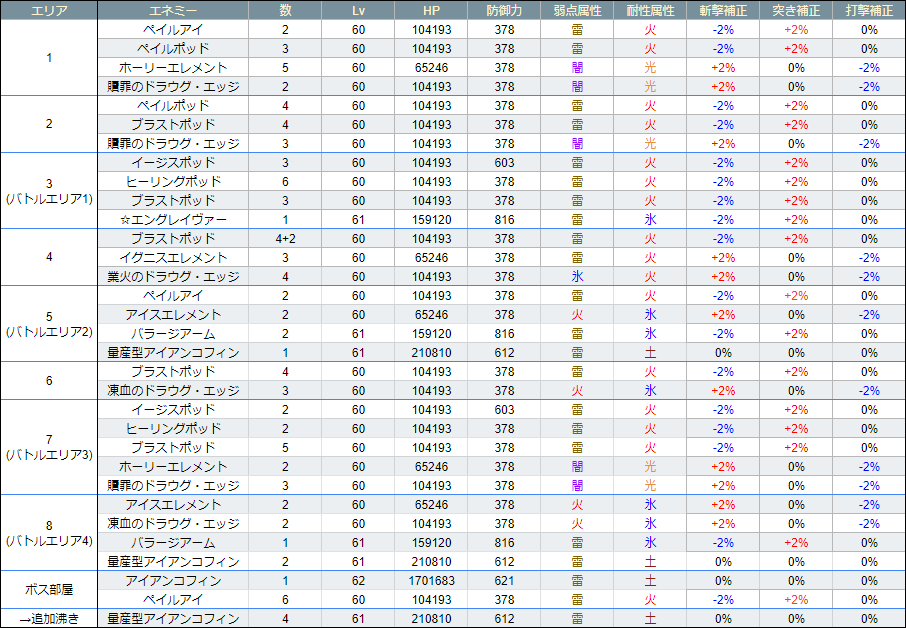Select the 斬撃補正 column header

(723, 10)
